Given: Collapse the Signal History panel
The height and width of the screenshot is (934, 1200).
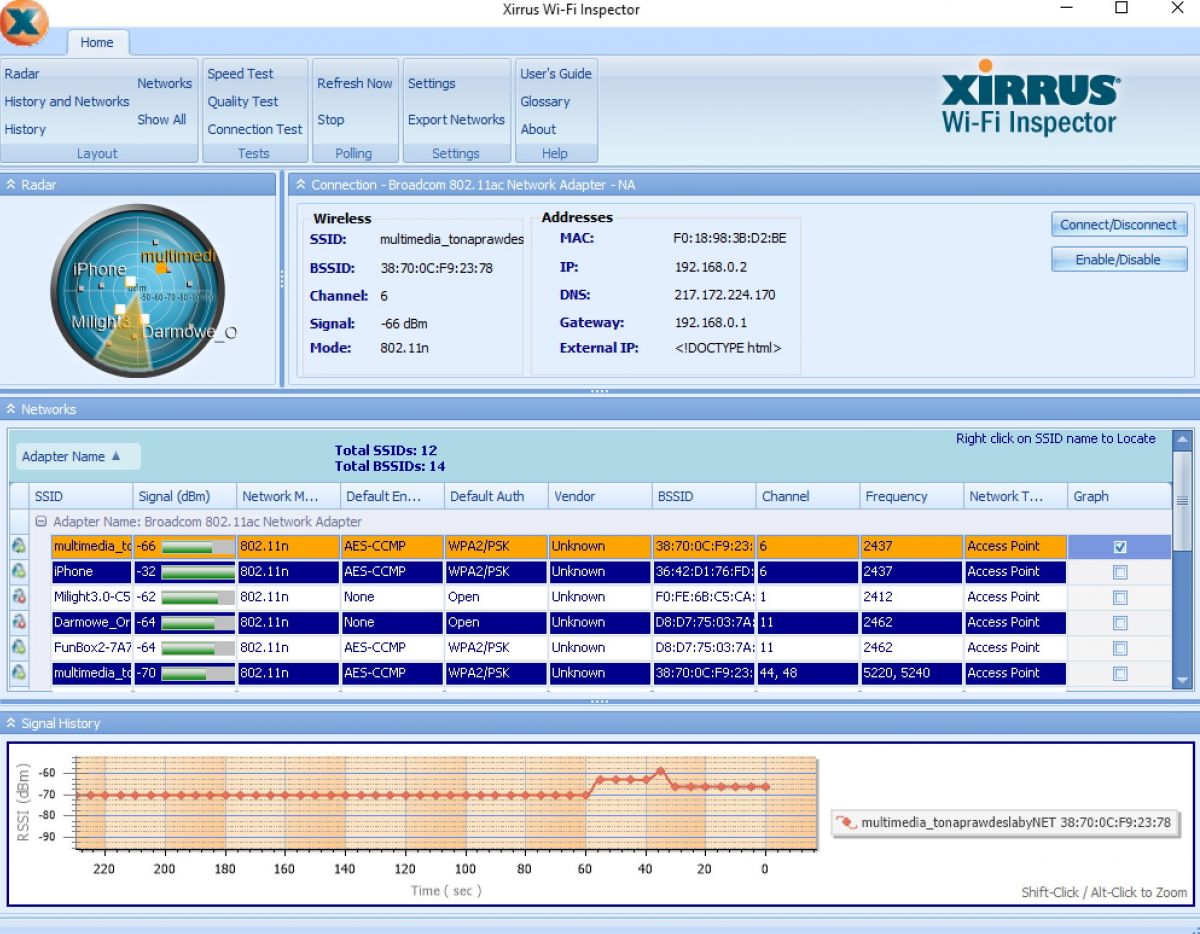Looking at the screenshot, I should [x=12, y=723].
